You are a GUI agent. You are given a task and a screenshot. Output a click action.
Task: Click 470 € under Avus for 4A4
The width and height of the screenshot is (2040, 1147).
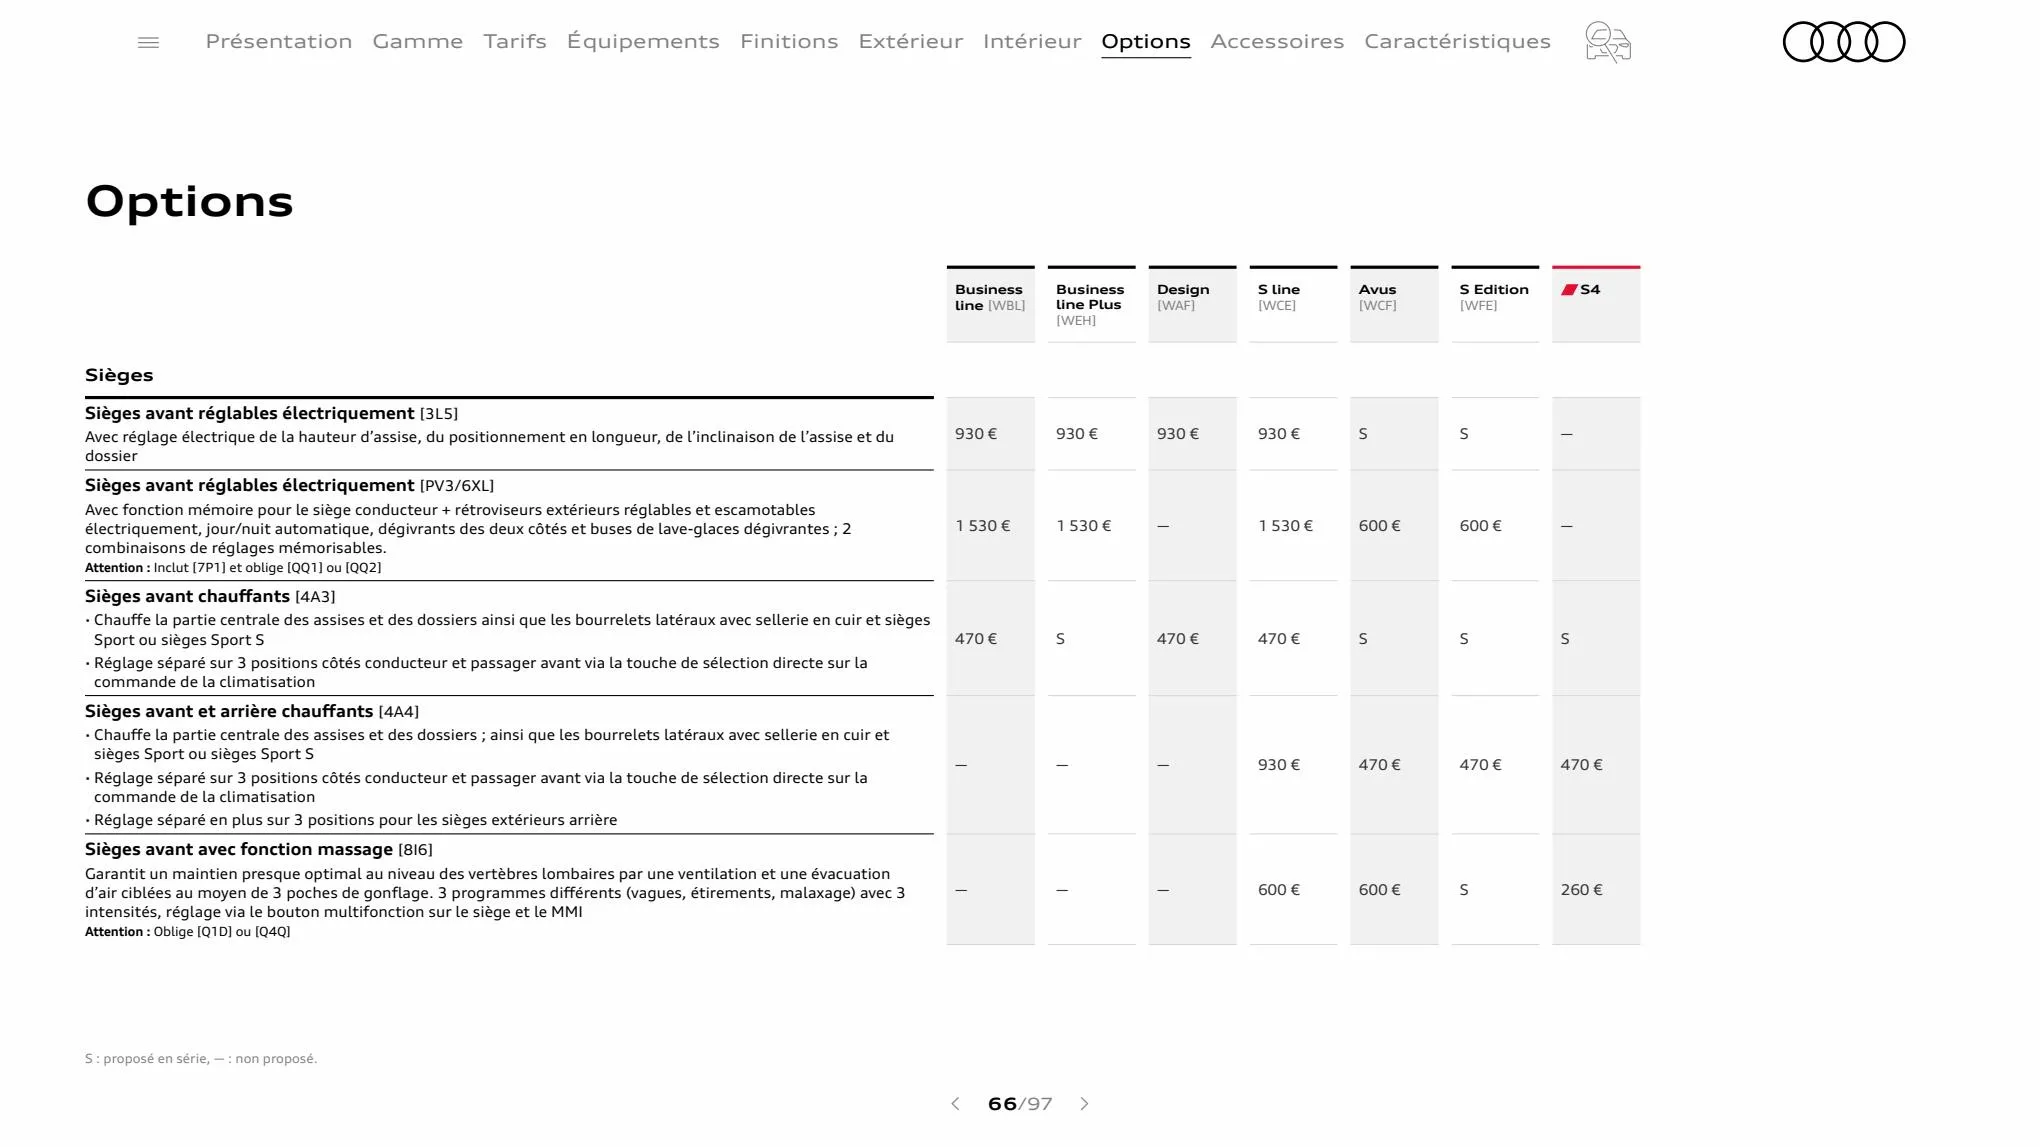[1380, 765]
